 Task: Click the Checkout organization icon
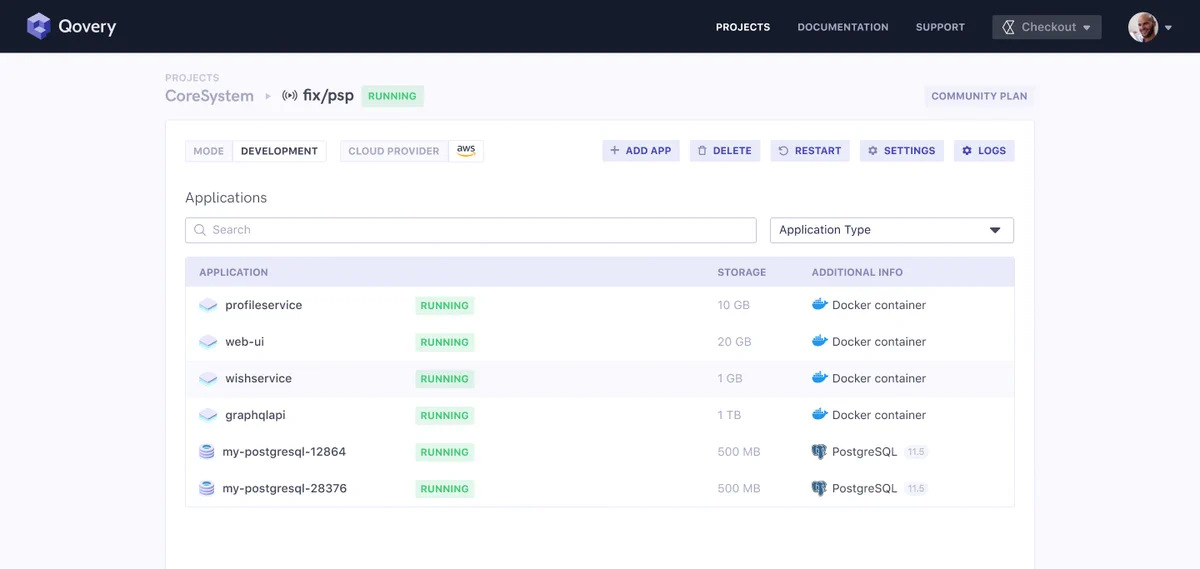[1007, 27]
